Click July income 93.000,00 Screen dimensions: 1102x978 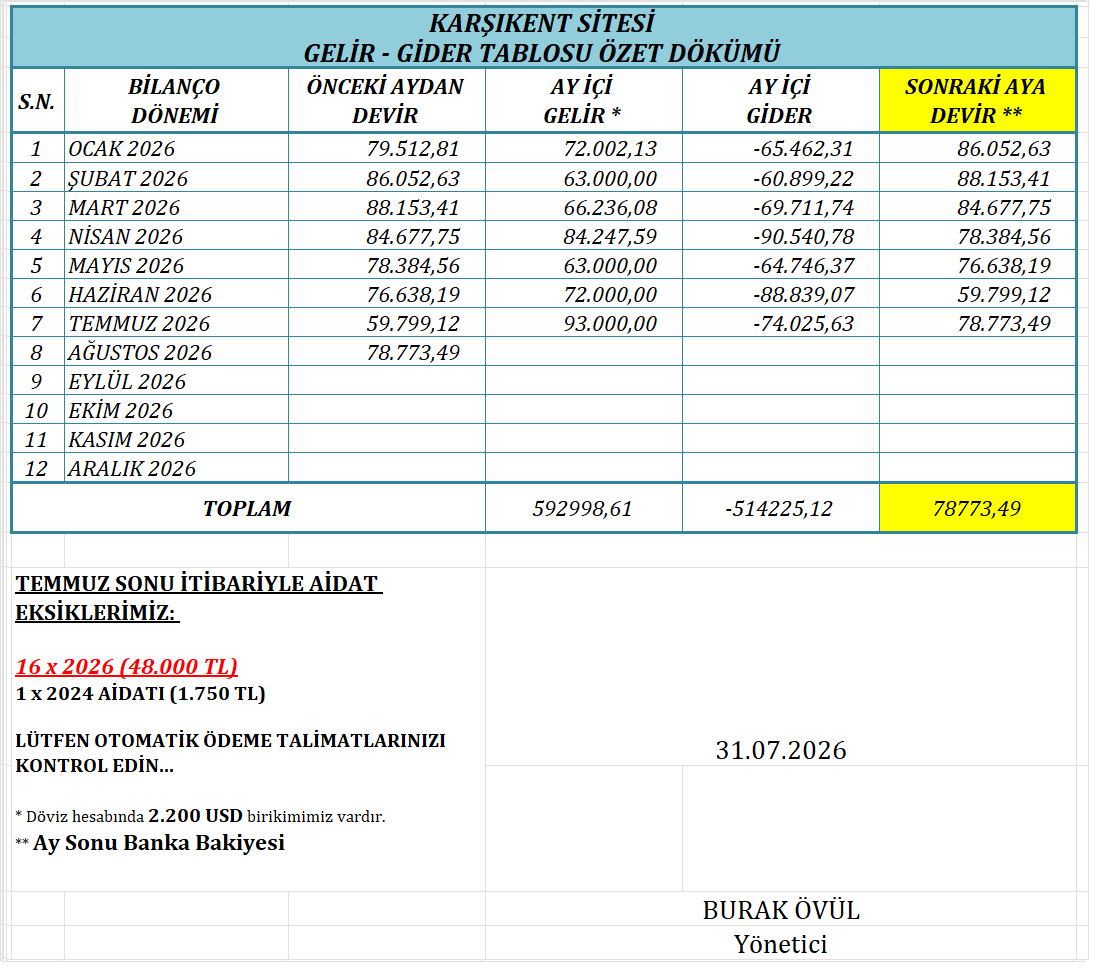[x=609, y=323]
